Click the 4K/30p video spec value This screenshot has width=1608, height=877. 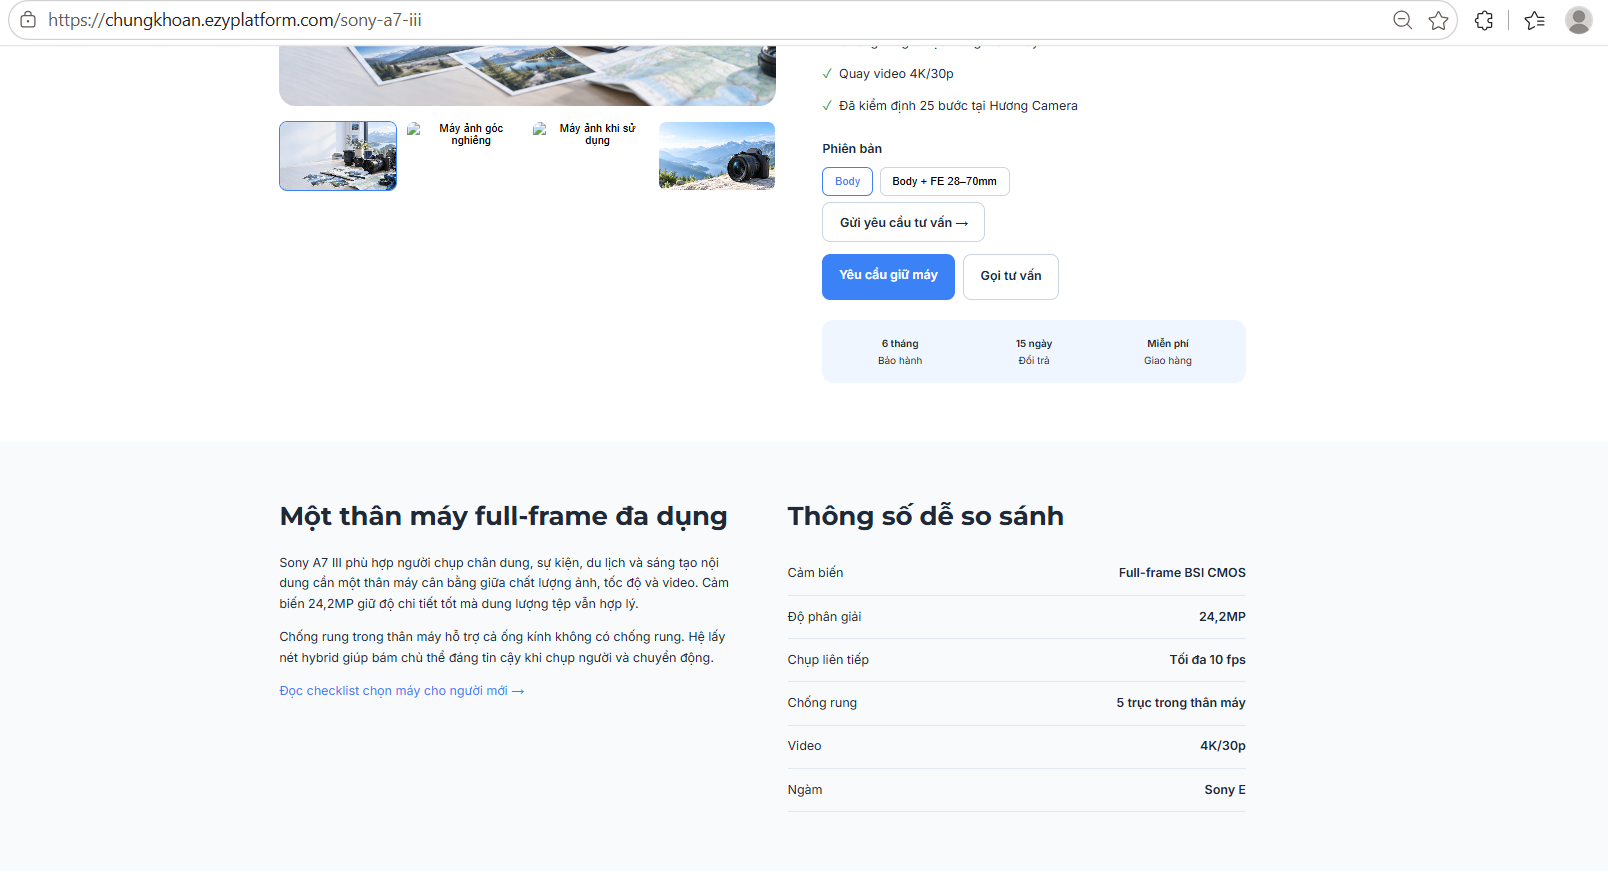tap(1223, 746)
